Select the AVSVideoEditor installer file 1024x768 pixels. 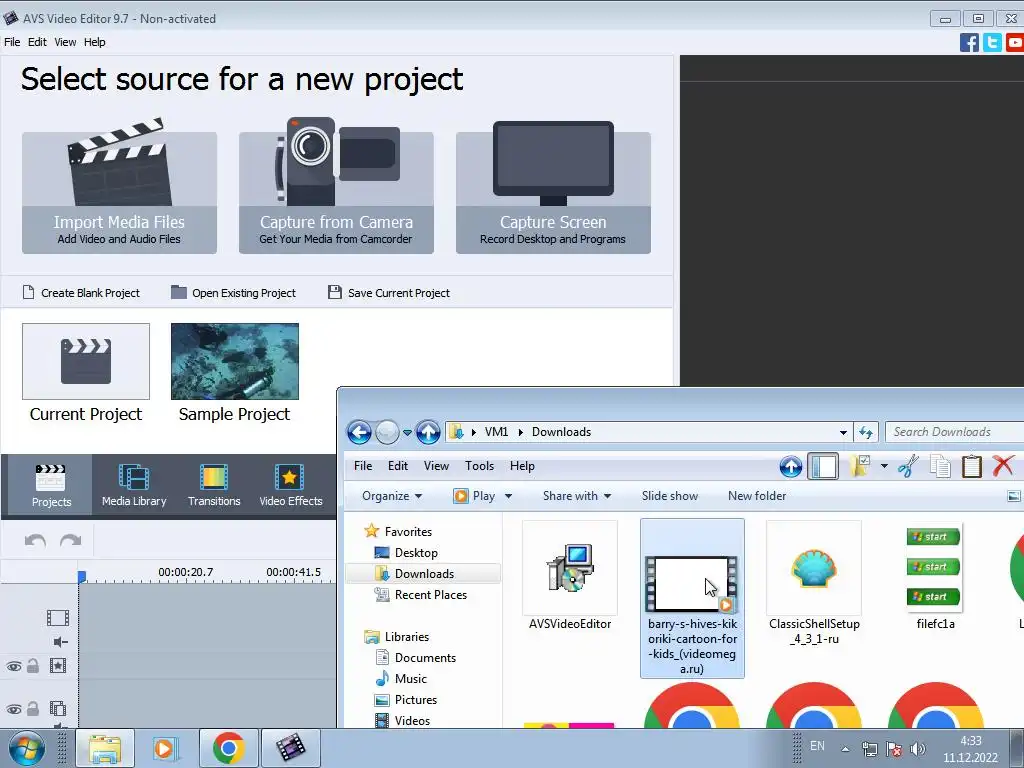pyautogui.click(x=570, y=577)
